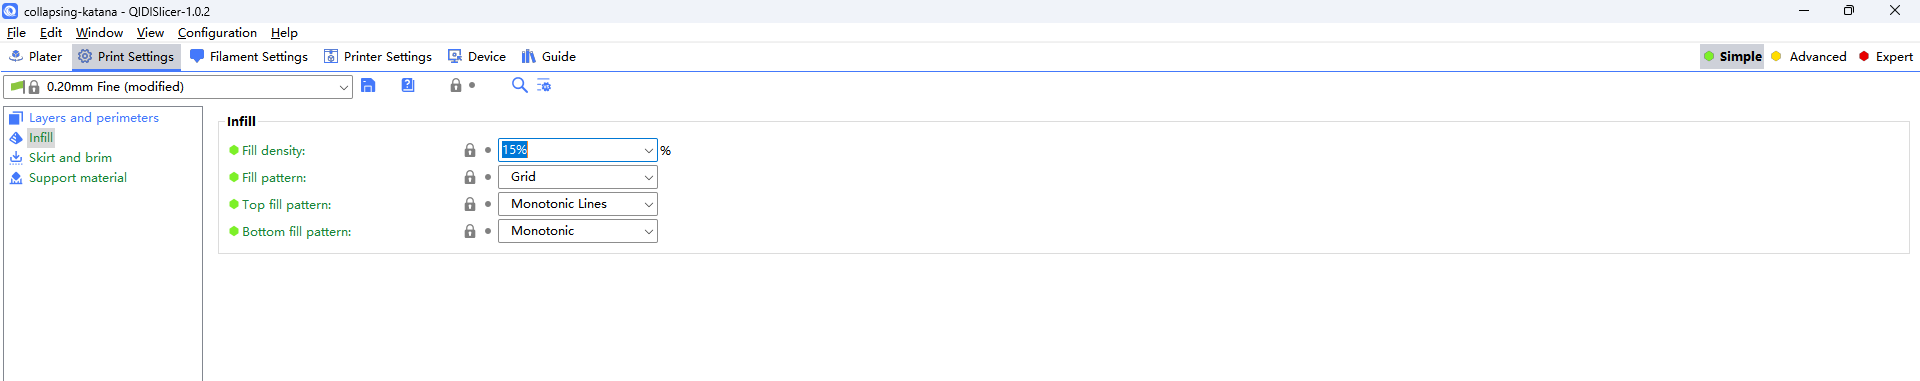This screenshot has height=381, width=1920.
Task: Switch to Advanced mode
Action: pyautogui.click(x=1808, y=57)
